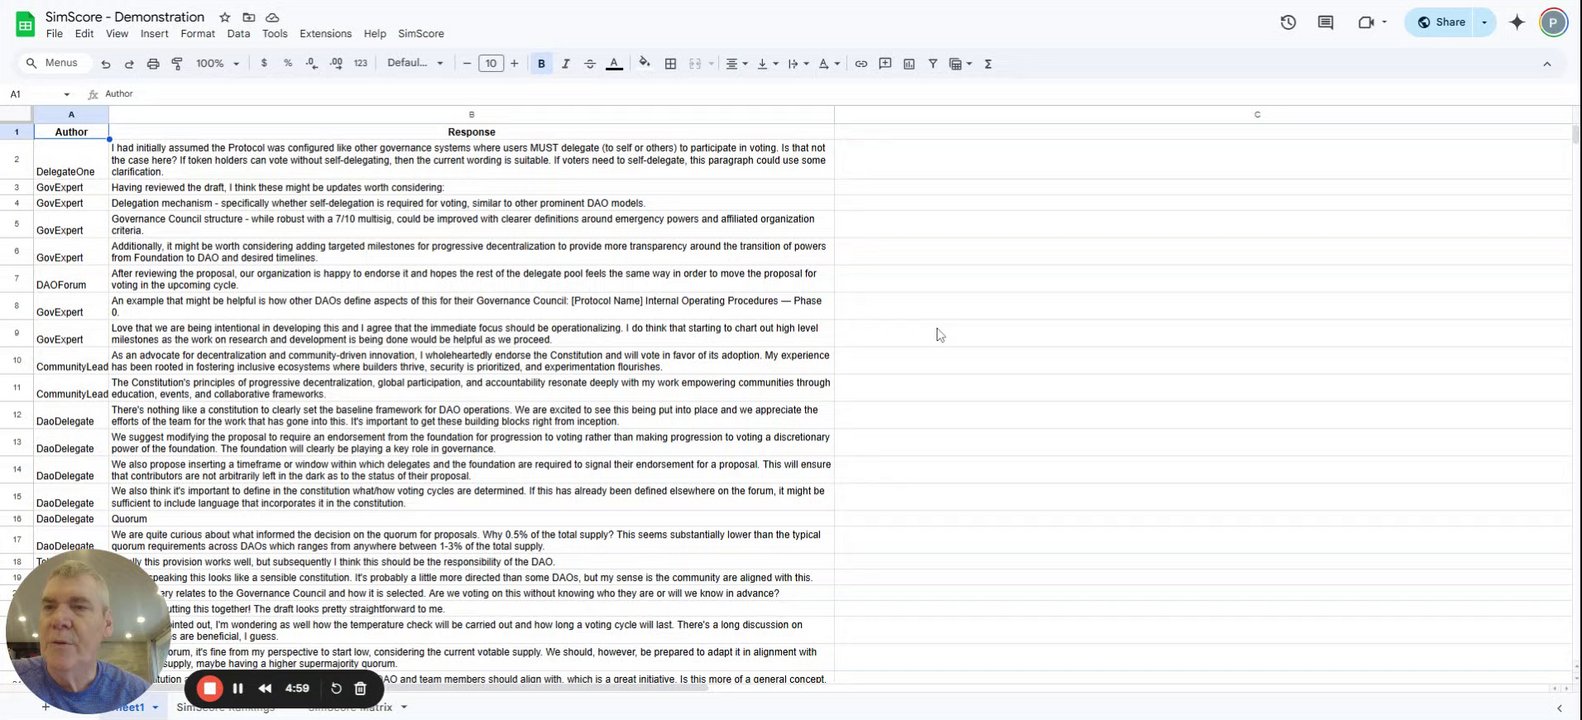
Task: Open the borders menu
Action: click(x=670, y=63)
